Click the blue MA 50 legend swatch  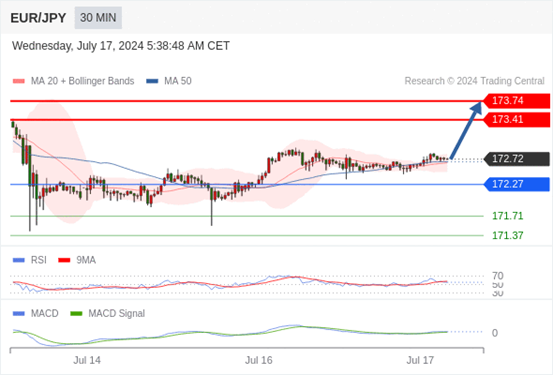point(152,81)
